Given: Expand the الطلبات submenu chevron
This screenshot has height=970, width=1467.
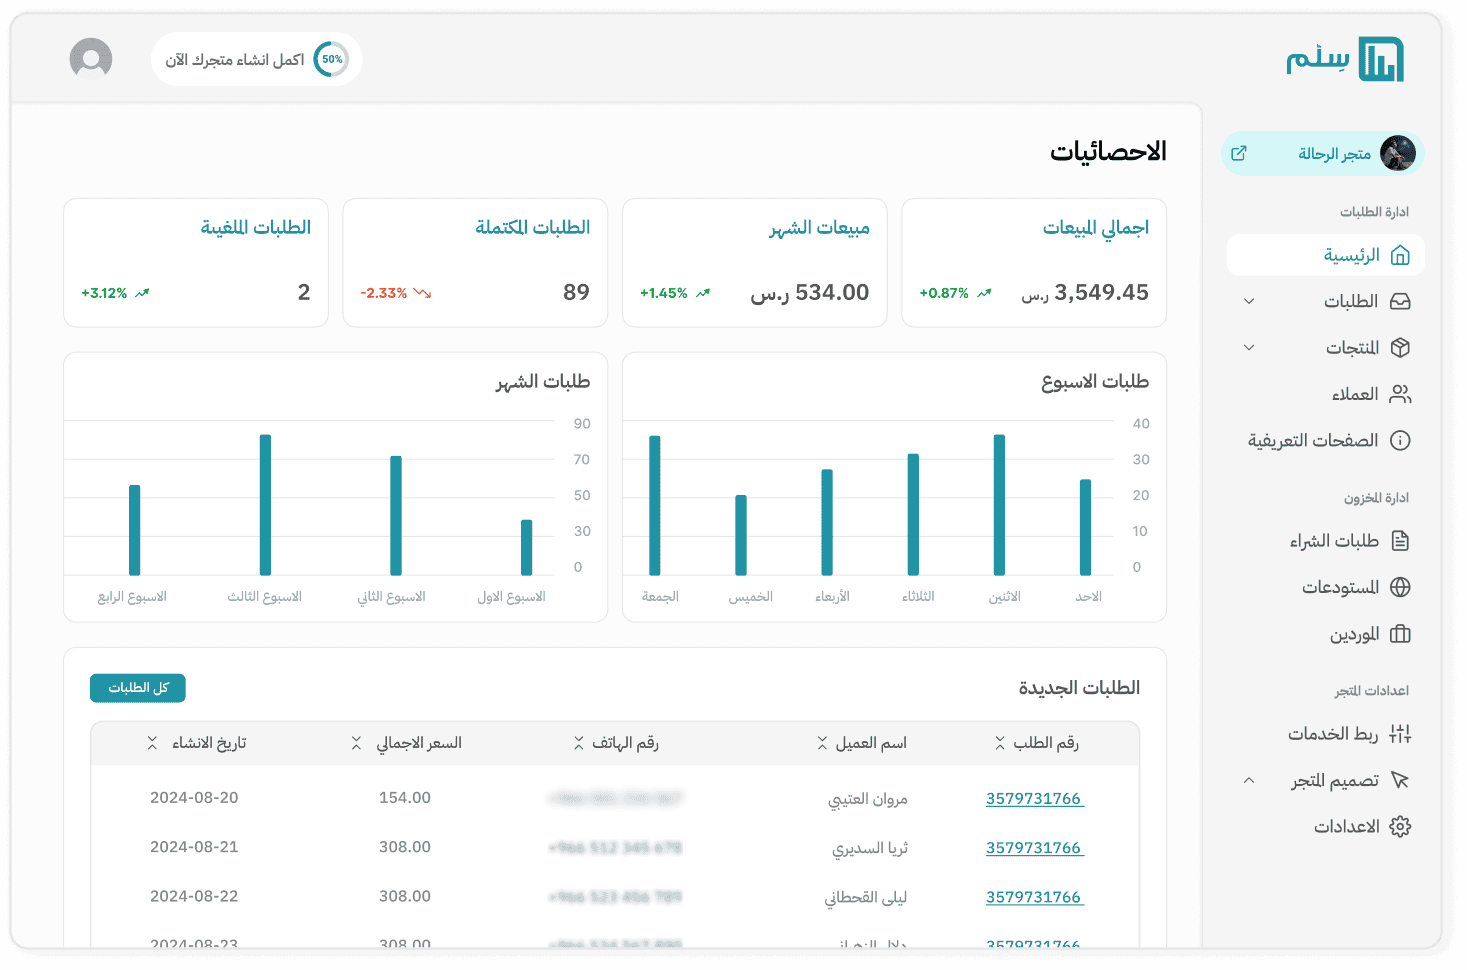Looking at the screenshot, I should [x=1249, y=301].
